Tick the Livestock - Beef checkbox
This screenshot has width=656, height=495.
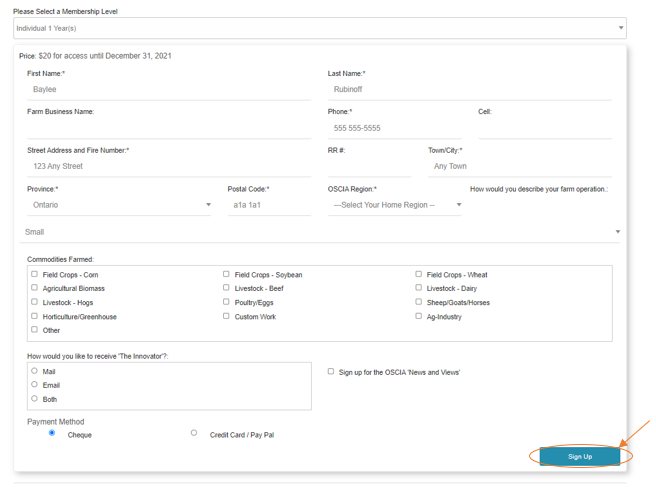[226, 288]
